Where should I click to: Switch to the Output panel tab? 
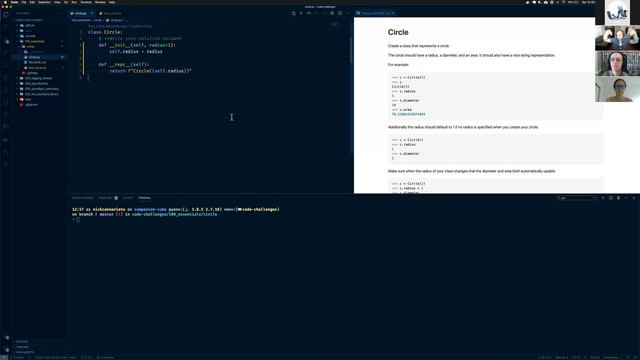(x=128, y=198)
